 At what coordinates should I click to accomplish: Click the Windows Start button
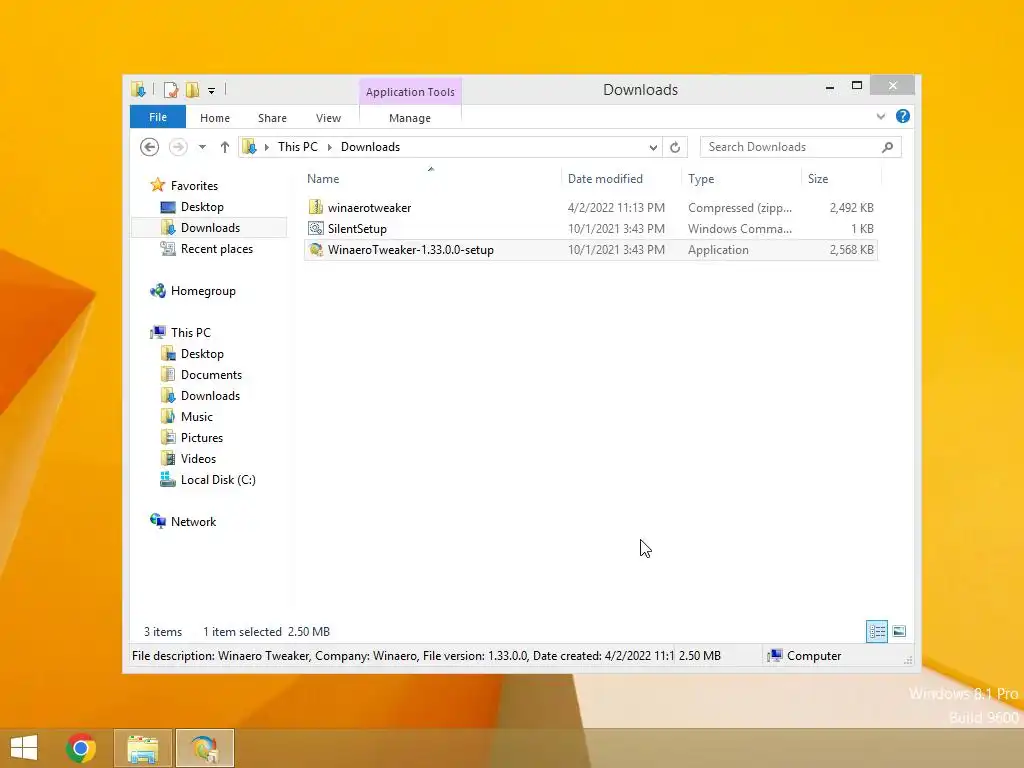24,748
